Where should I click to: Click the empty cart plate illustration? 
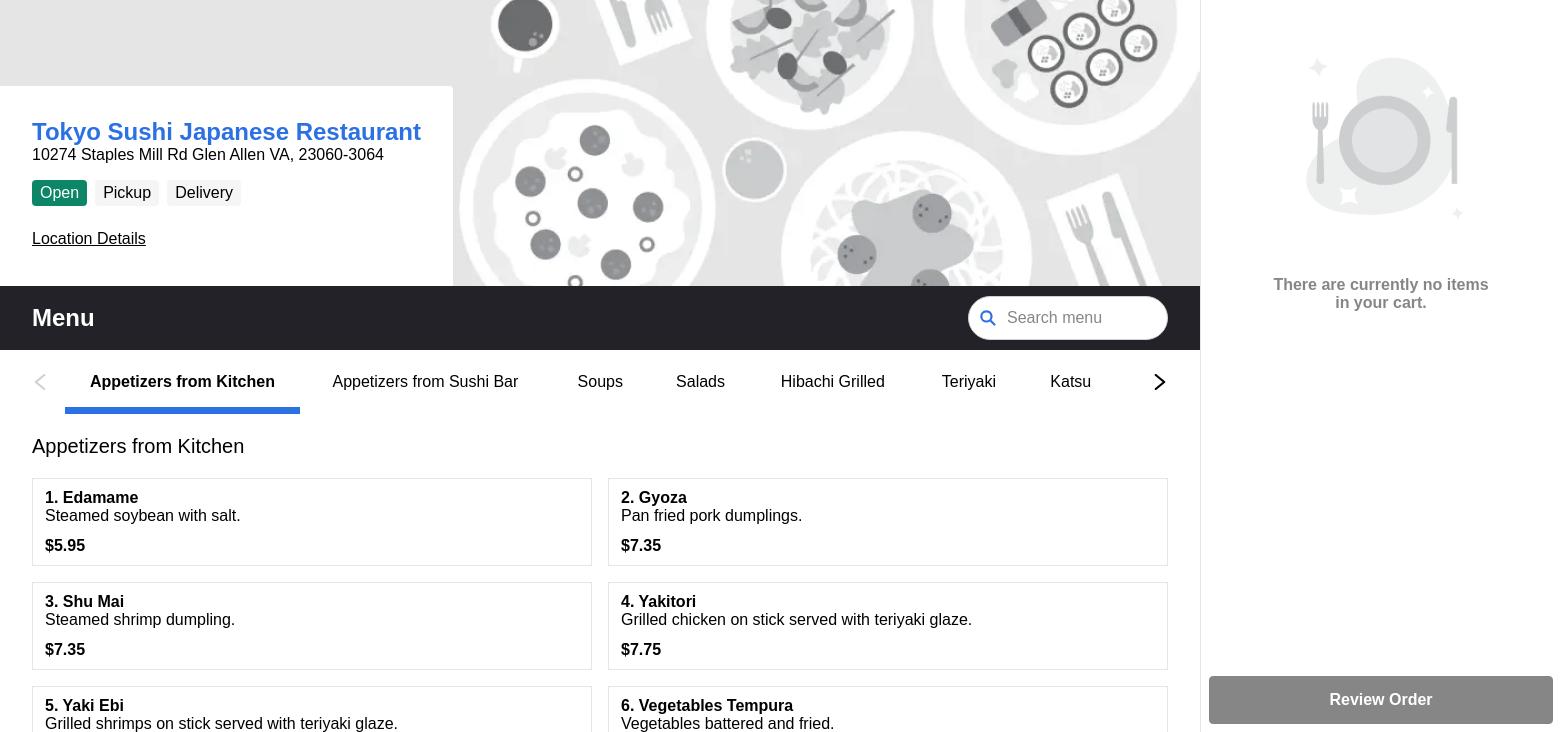tap(1384, 138)
